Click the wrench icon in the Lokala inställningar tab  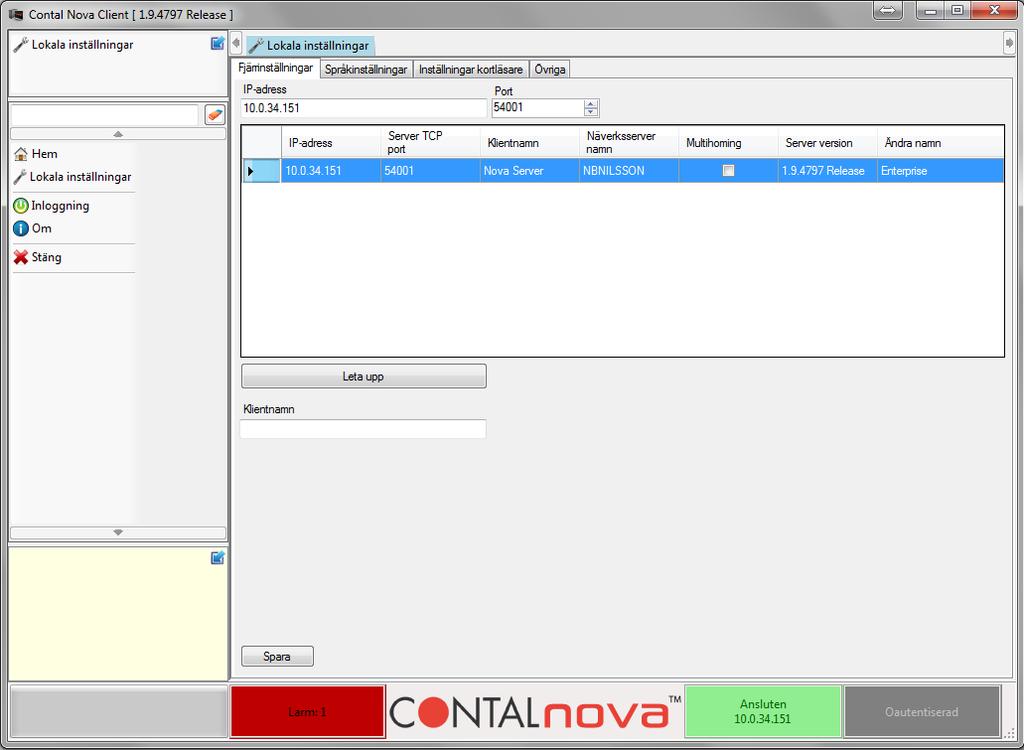click(x=257, y=46)
